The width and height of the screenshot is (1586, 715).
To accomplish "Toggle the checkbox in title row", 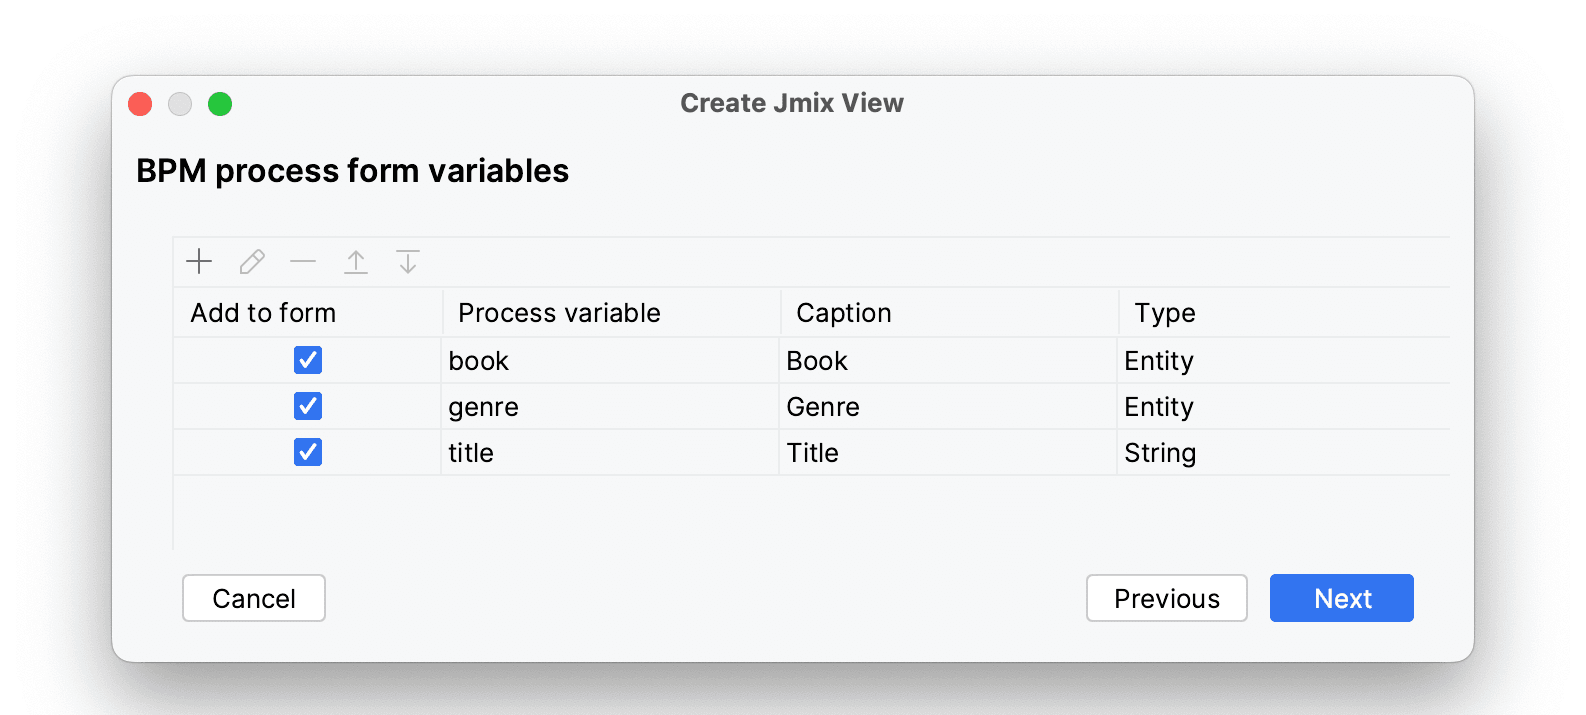I will click(308, 452).
